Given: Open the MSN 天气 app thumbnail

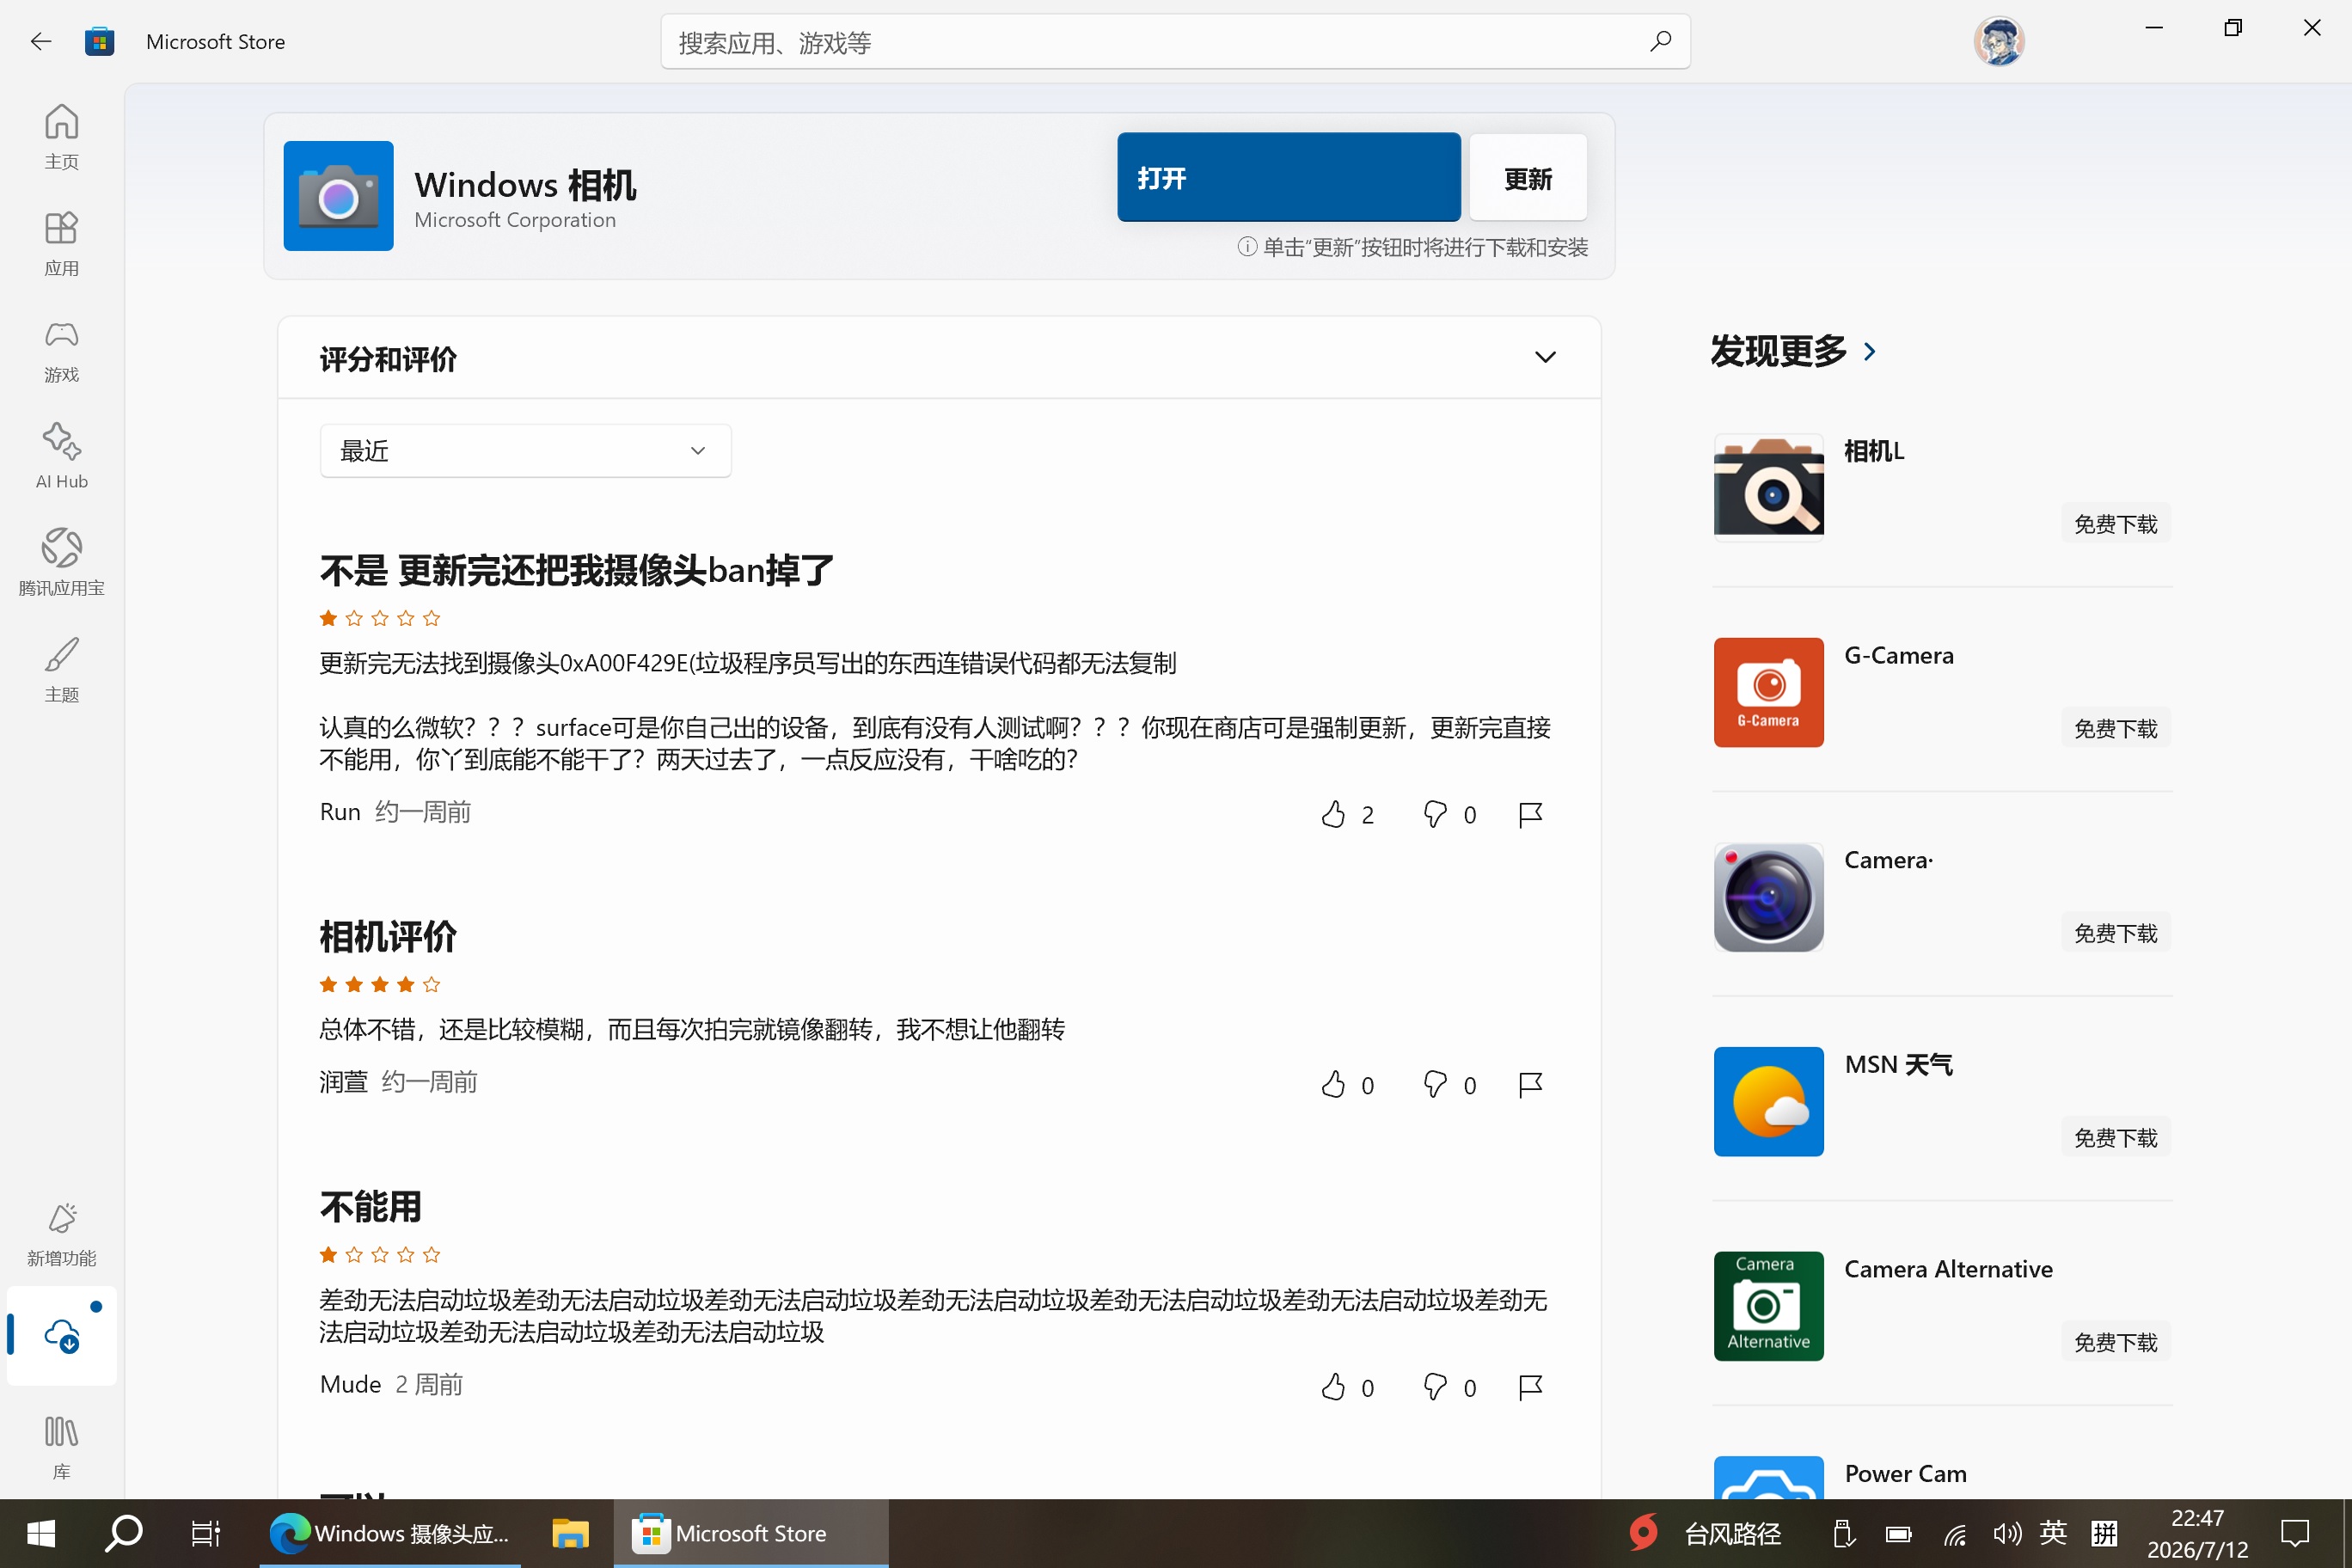Looking at the screenshot, I should coord(1768,1101).
